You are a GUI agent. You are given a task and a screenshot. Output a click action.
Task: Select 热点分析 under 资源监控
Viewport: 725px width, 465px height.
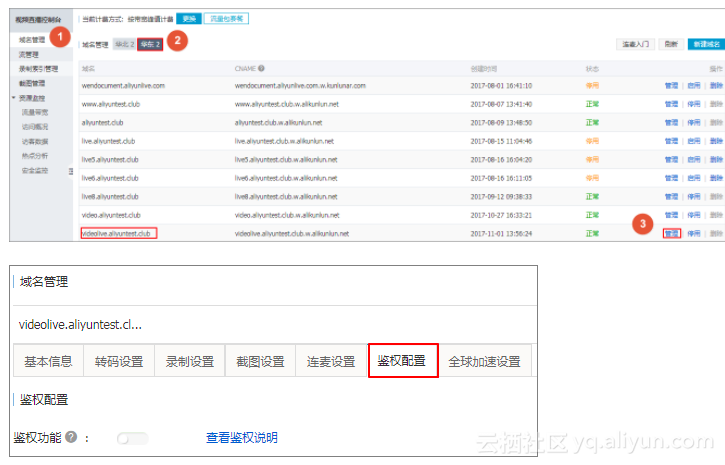35,156
